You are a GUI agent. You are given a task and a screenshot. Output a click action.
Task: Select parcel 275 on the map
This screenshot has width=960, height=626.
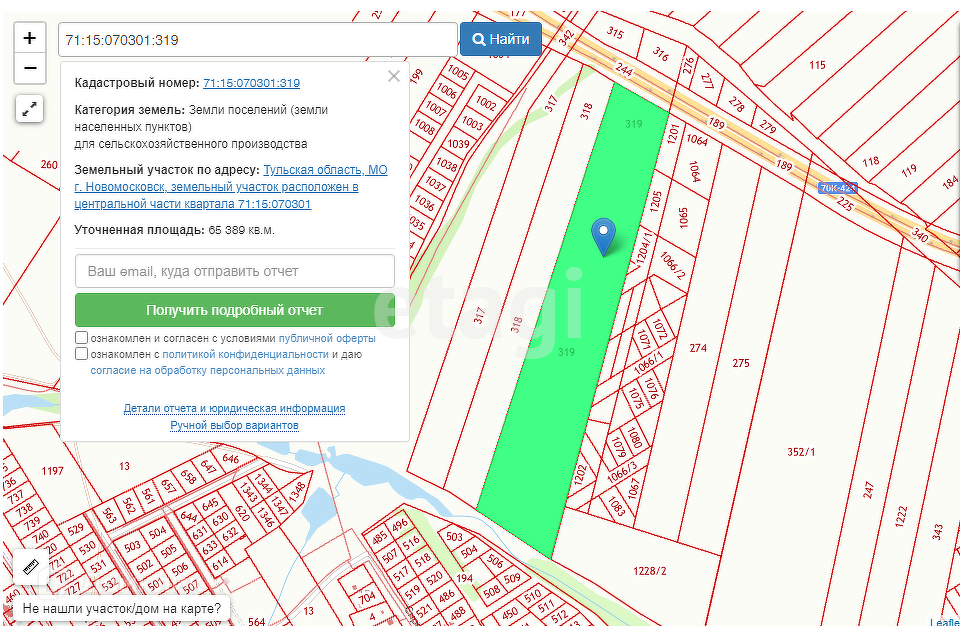click(741, 363)
